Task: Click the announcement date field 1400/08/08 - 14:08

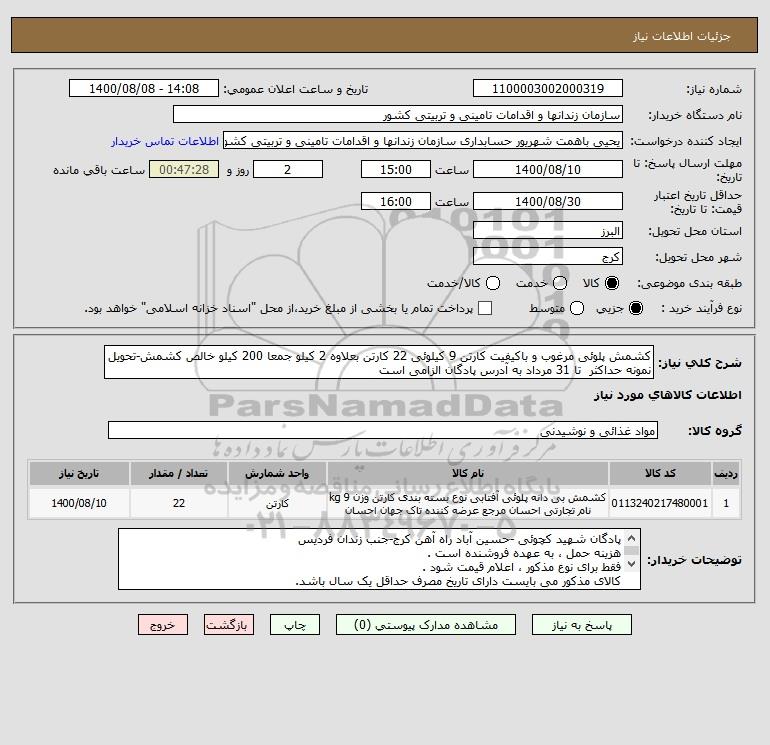Action: point(144,88)
